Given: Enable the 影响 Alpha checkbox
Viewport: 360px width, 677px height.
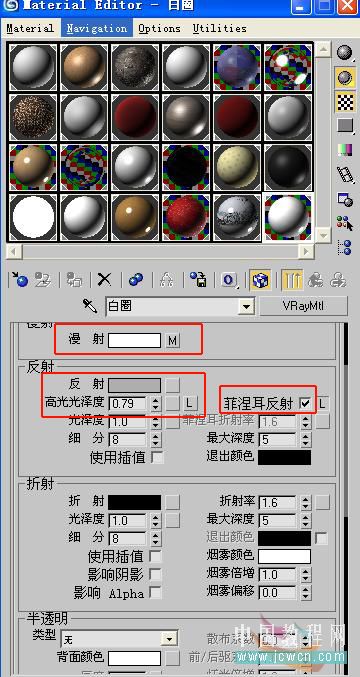Looking at the screenshot, I should click(x=155, y=592).
